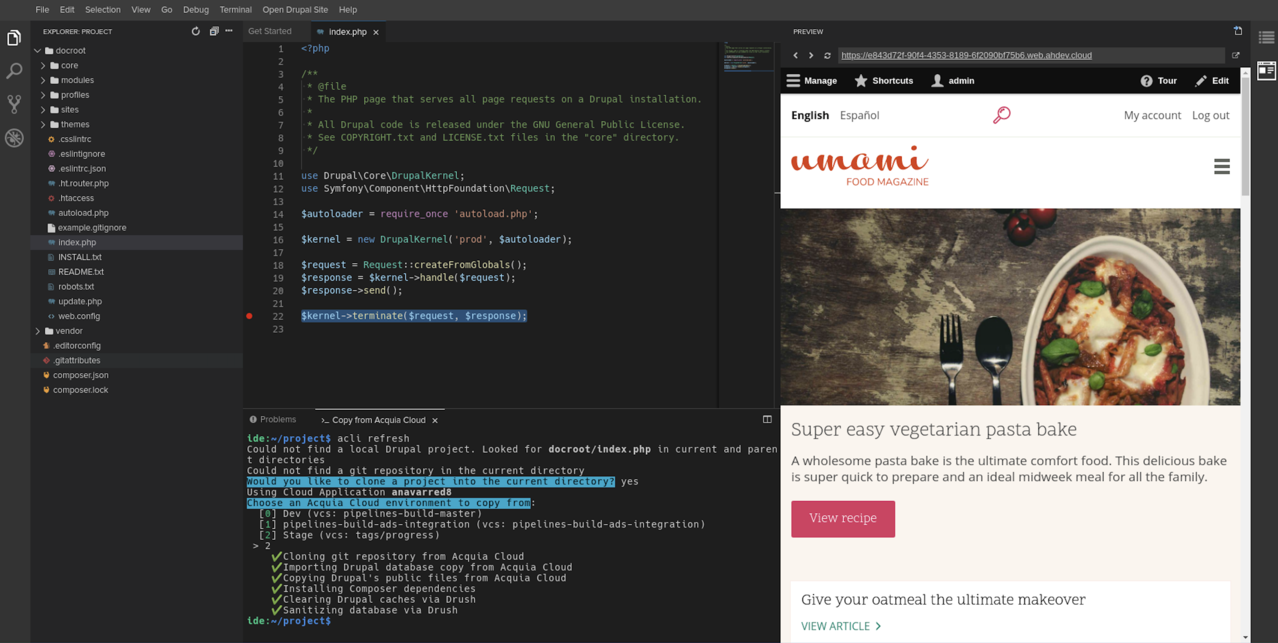Open .htaccess file in Explorer
1278x643 pixels.
[x=75, y=198]
